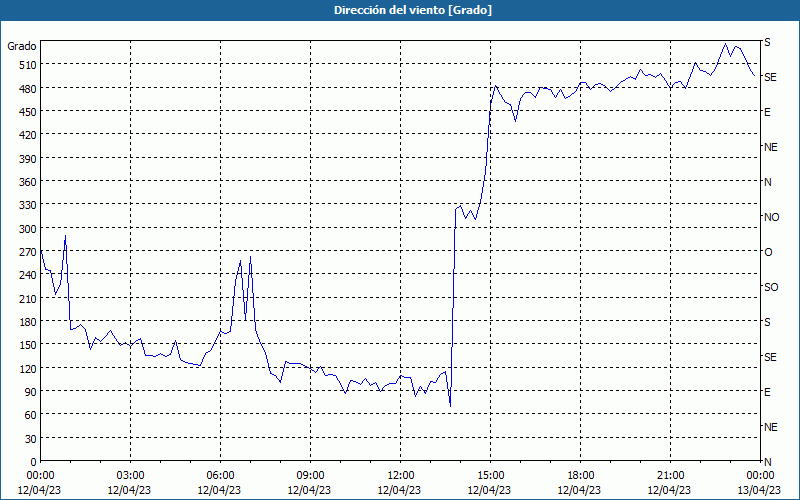This screenshot has width=800, height=500.
Task: Click the 'SE' compass label between 120 and 150
Action: (x=770, y=357)
